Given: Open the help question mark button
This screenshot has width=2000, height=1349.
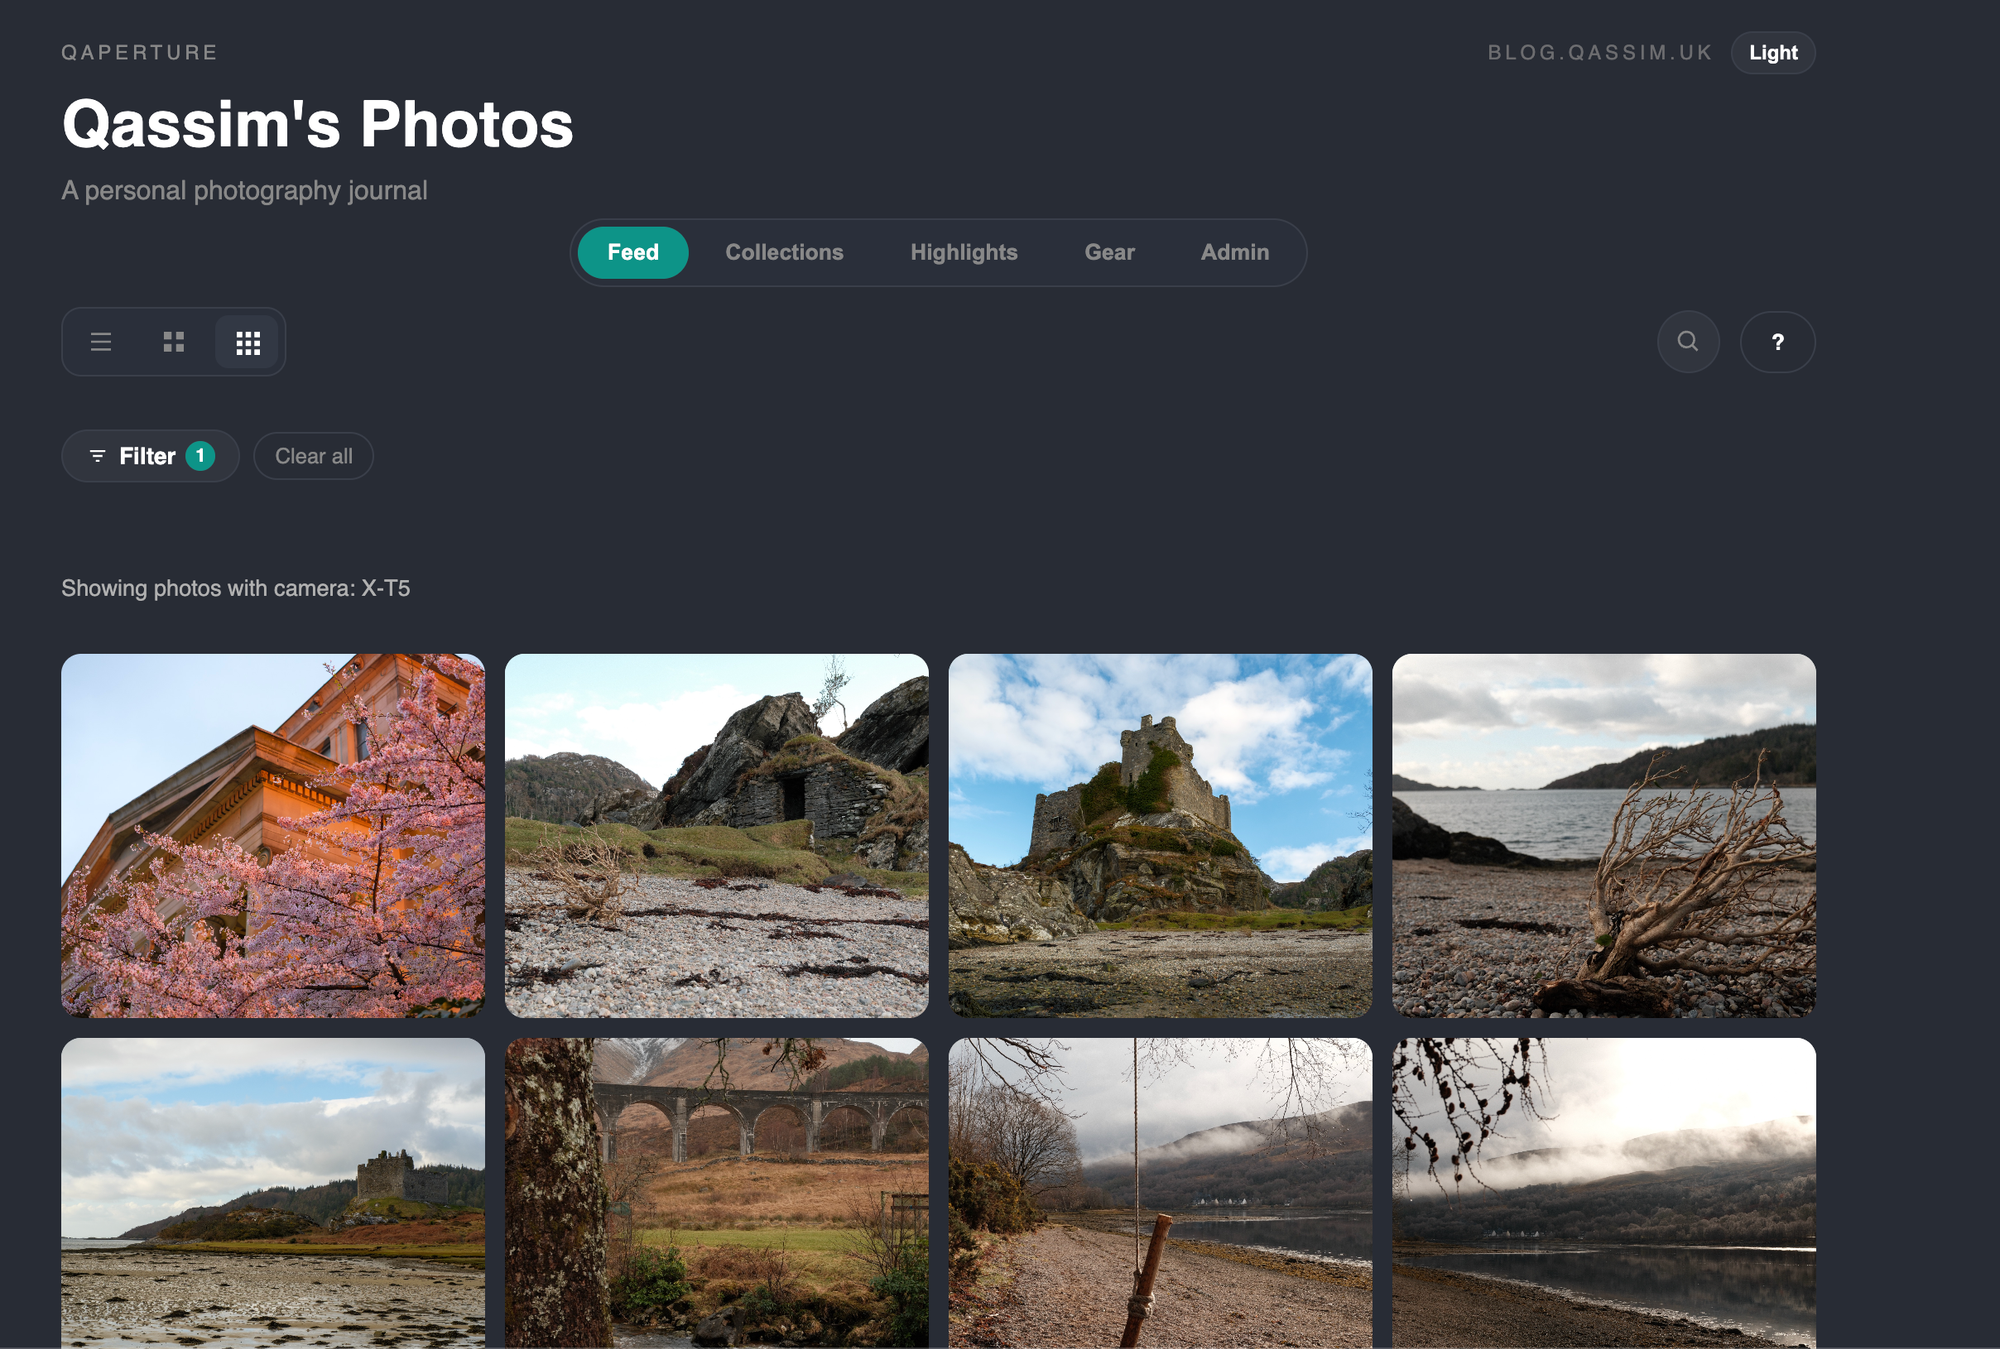Looking at the screenshot, I should (x=1777, y=342).
